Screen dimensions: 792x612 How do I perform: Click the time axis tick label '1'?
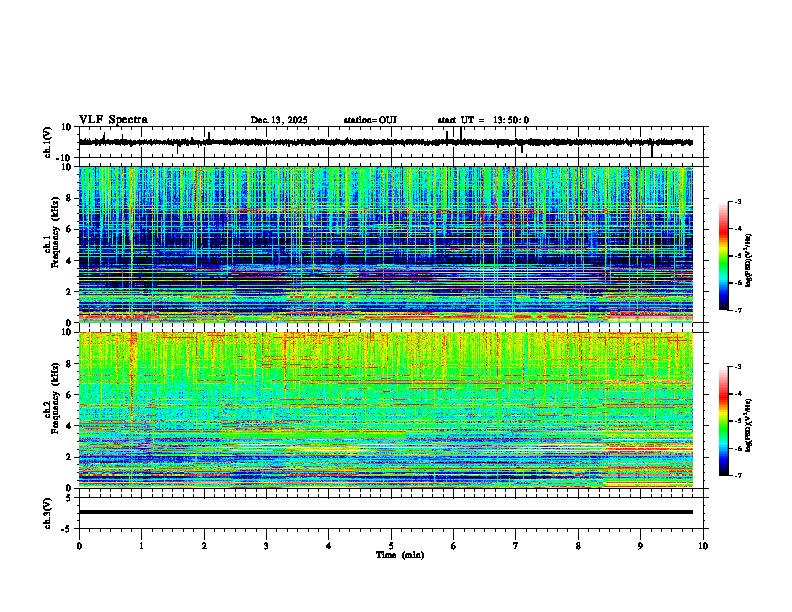click(141, 546)
